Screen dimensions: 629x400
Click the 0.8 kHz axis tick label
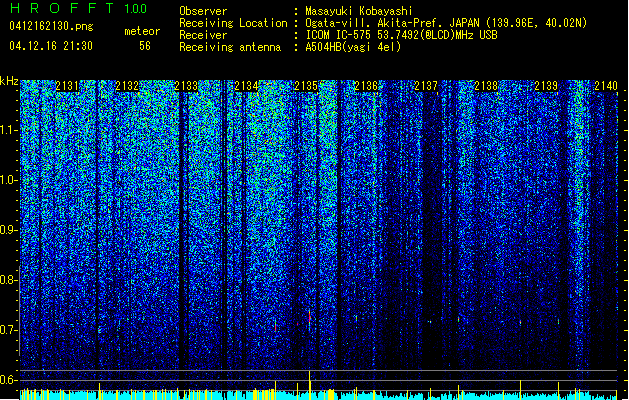click(9, 280)
